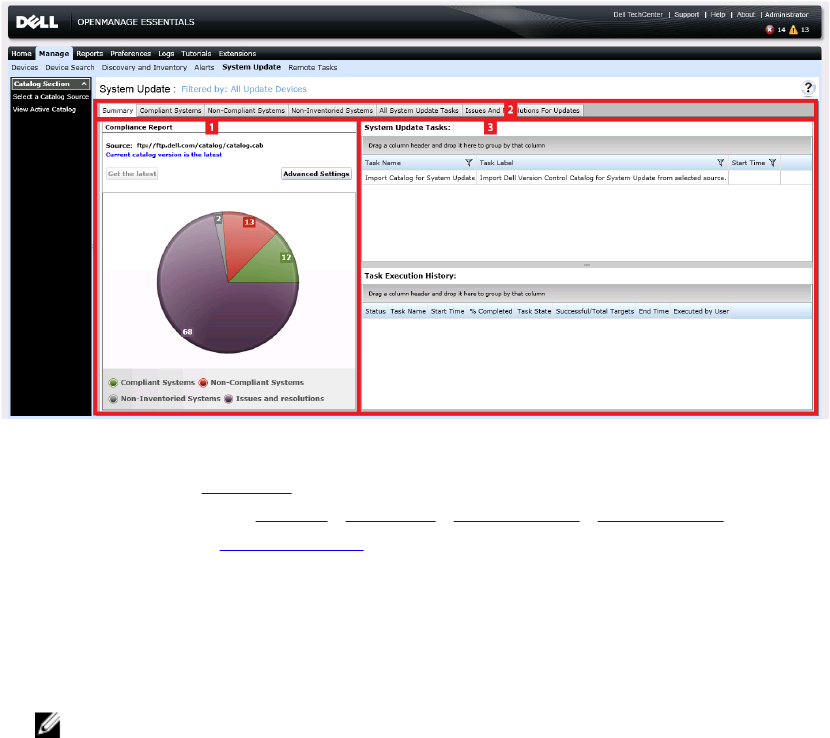Image resolution: width=830 pixels, height=738 pixels.
Task: Open the About link
Action: [745, 14]
